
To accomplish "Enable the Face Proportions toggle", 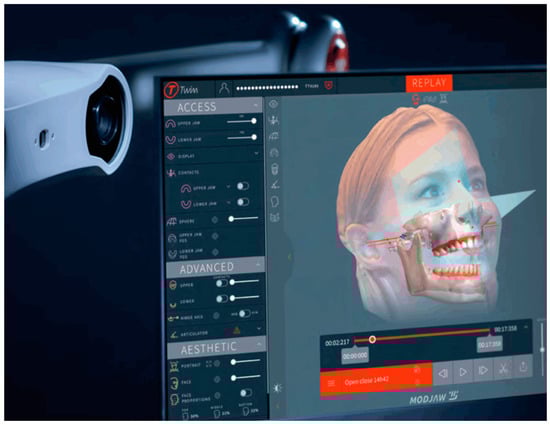I will (x=246, y=393).
